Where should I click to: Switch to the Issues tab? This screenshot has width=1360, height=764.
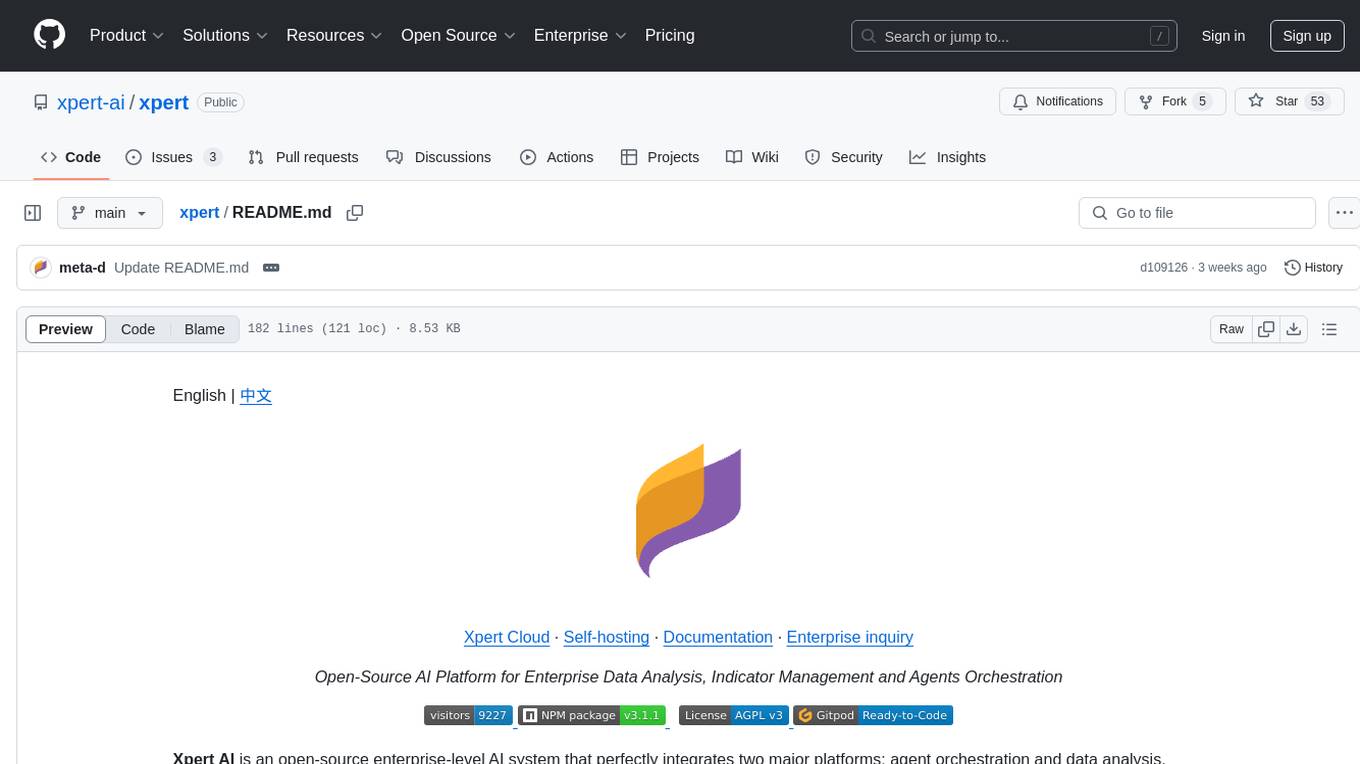[173, 157]
